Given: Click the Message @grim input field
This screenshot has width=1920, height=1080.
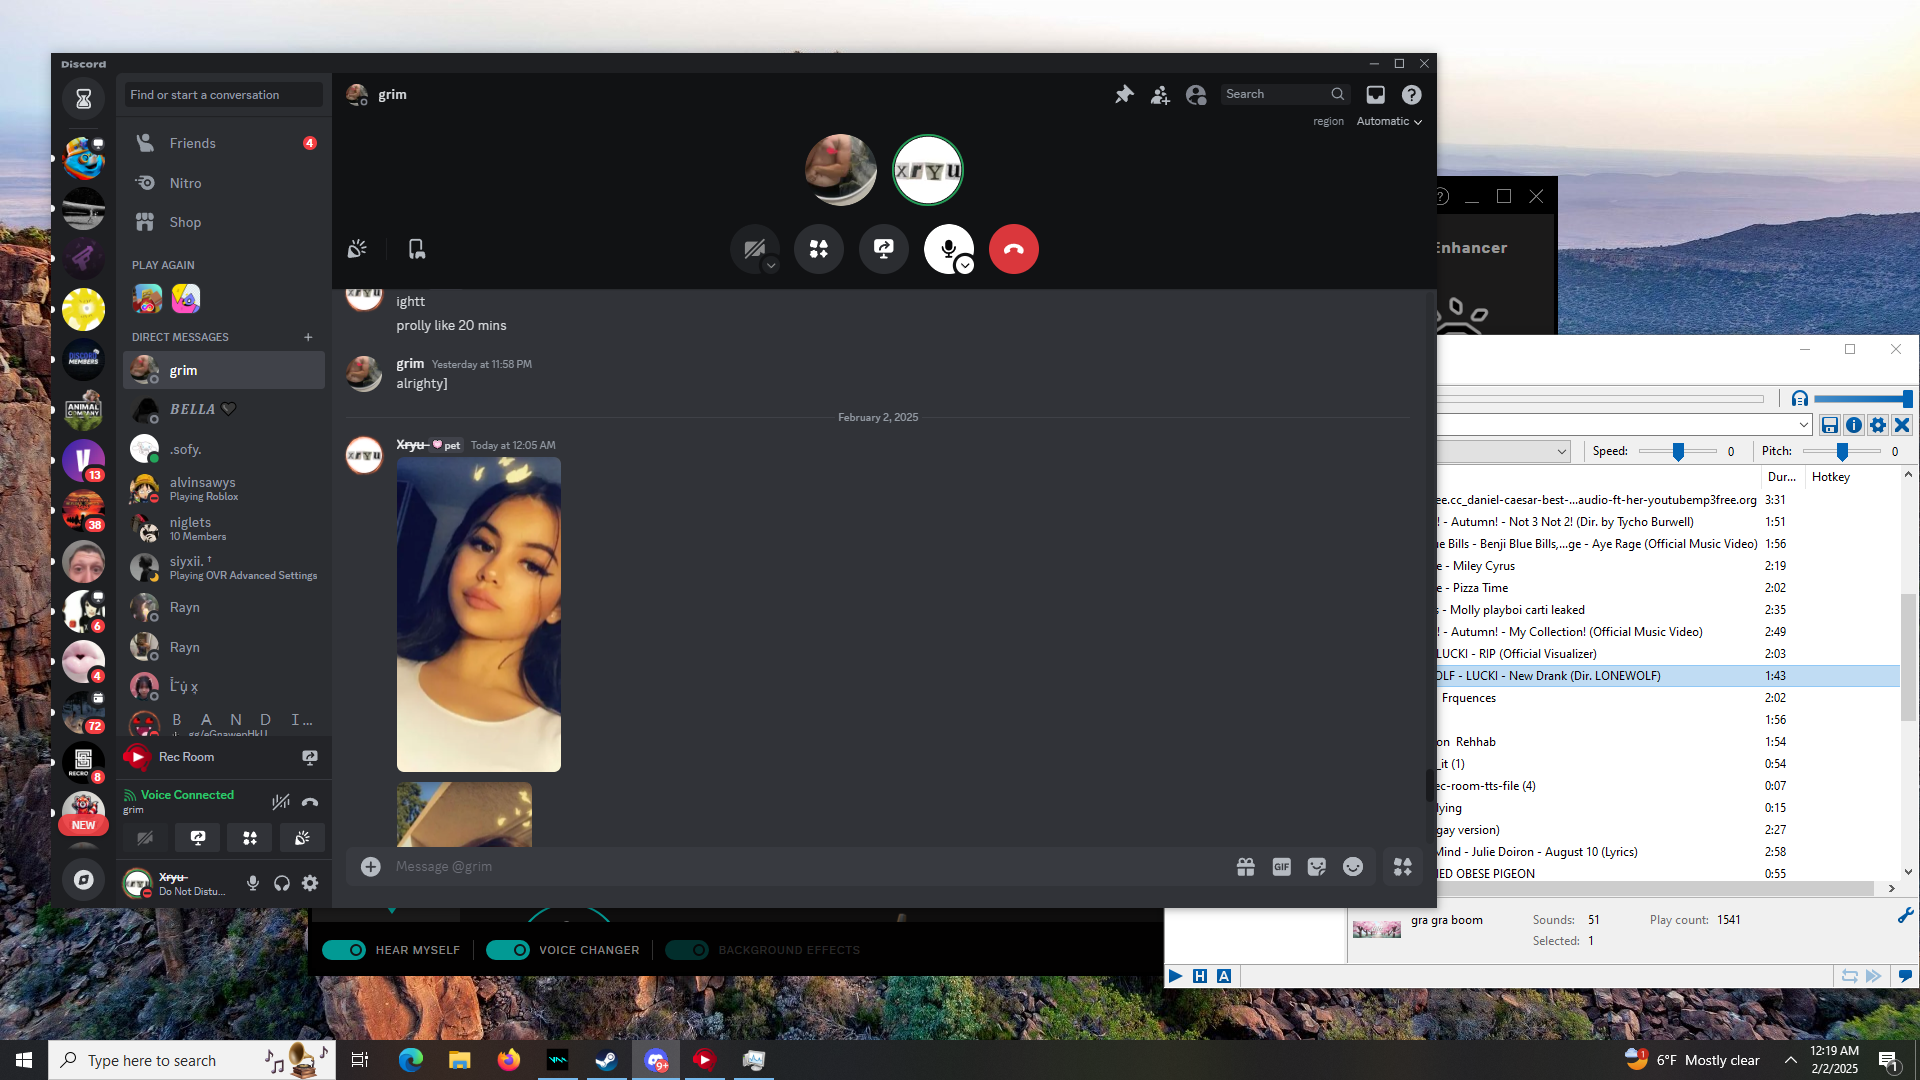Looking at the screenshot, I should click(x=800, y=867).
